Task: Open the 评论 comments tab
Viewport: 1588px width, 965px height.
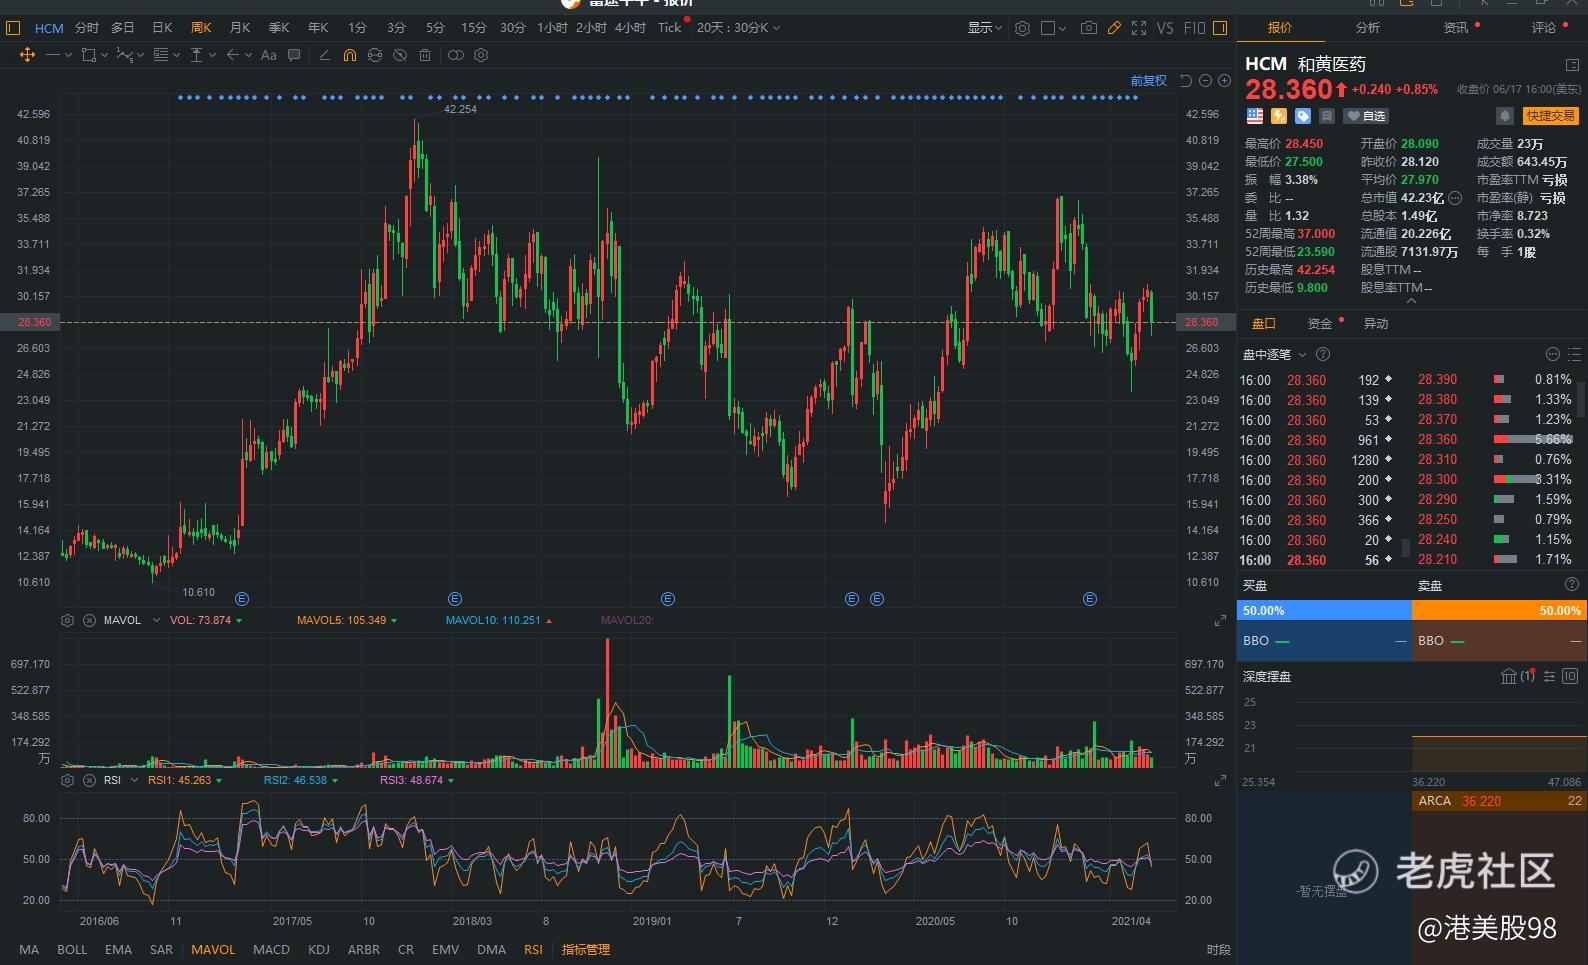Action: pos(1543,28)
